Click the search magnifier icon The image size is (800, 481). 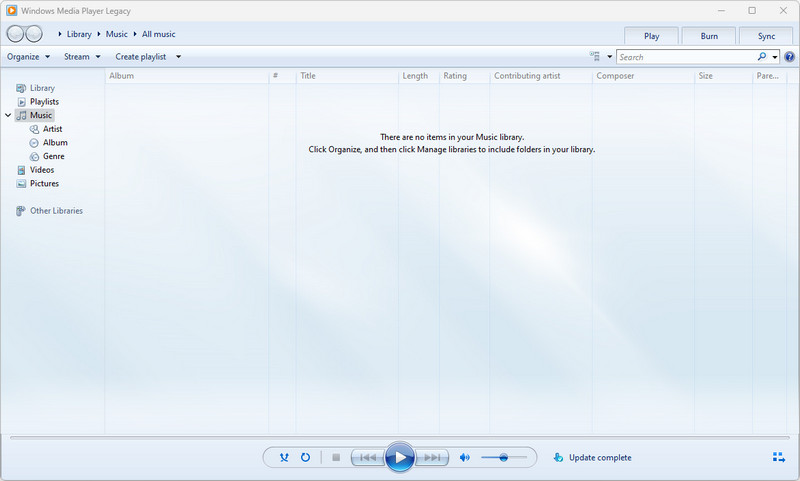point(762,57)
